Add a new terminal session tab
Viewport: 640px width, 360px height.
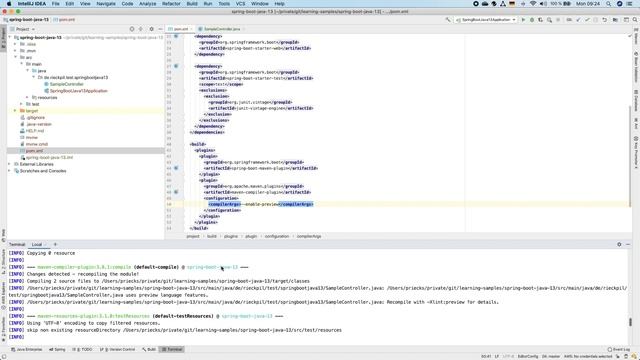pyautogui.click(x=55, y=244)
